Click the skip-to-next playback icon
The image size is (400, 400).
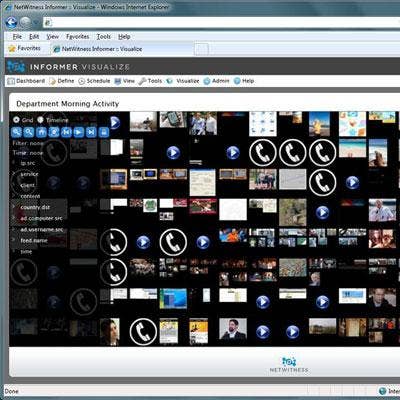click(91, 132)
